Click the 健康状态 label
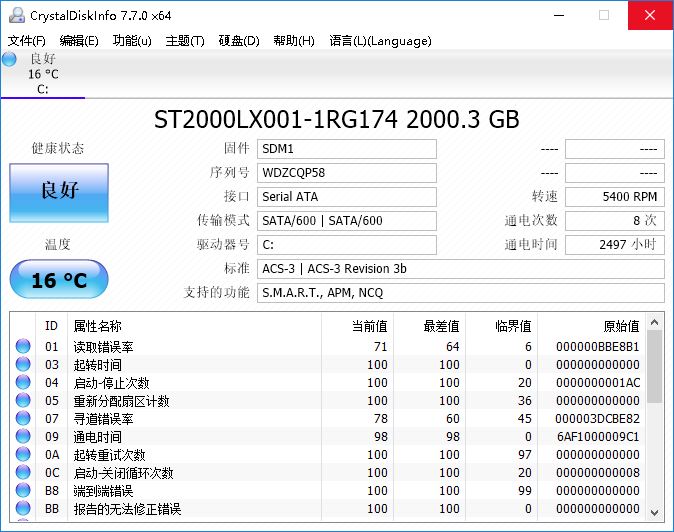Image resolution: width=674 pixels, height=532 pixels. (x=58, y=148)
